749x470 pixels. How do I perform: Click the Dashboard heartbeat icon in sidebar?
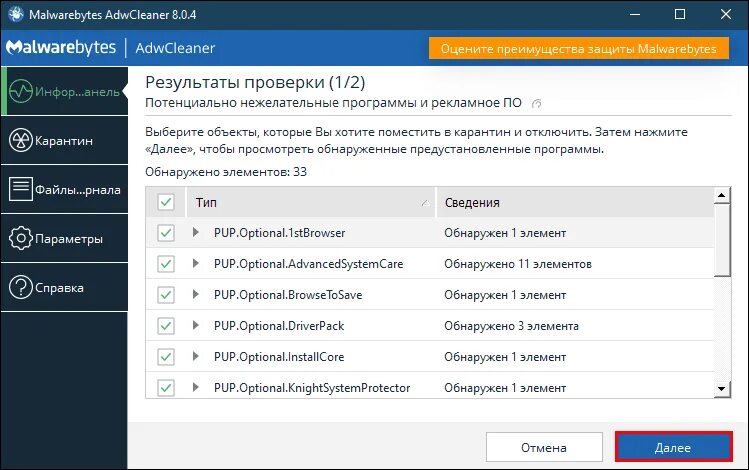point(21,91)
